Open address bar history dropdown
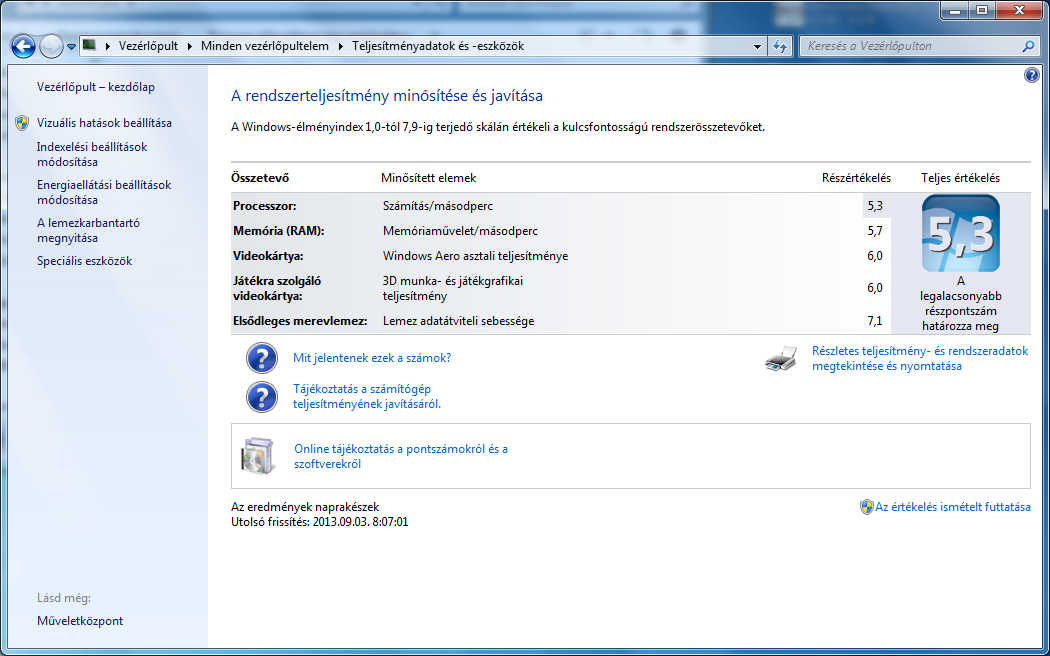This screenshot has height=656, width=1050. coord(757,47)
